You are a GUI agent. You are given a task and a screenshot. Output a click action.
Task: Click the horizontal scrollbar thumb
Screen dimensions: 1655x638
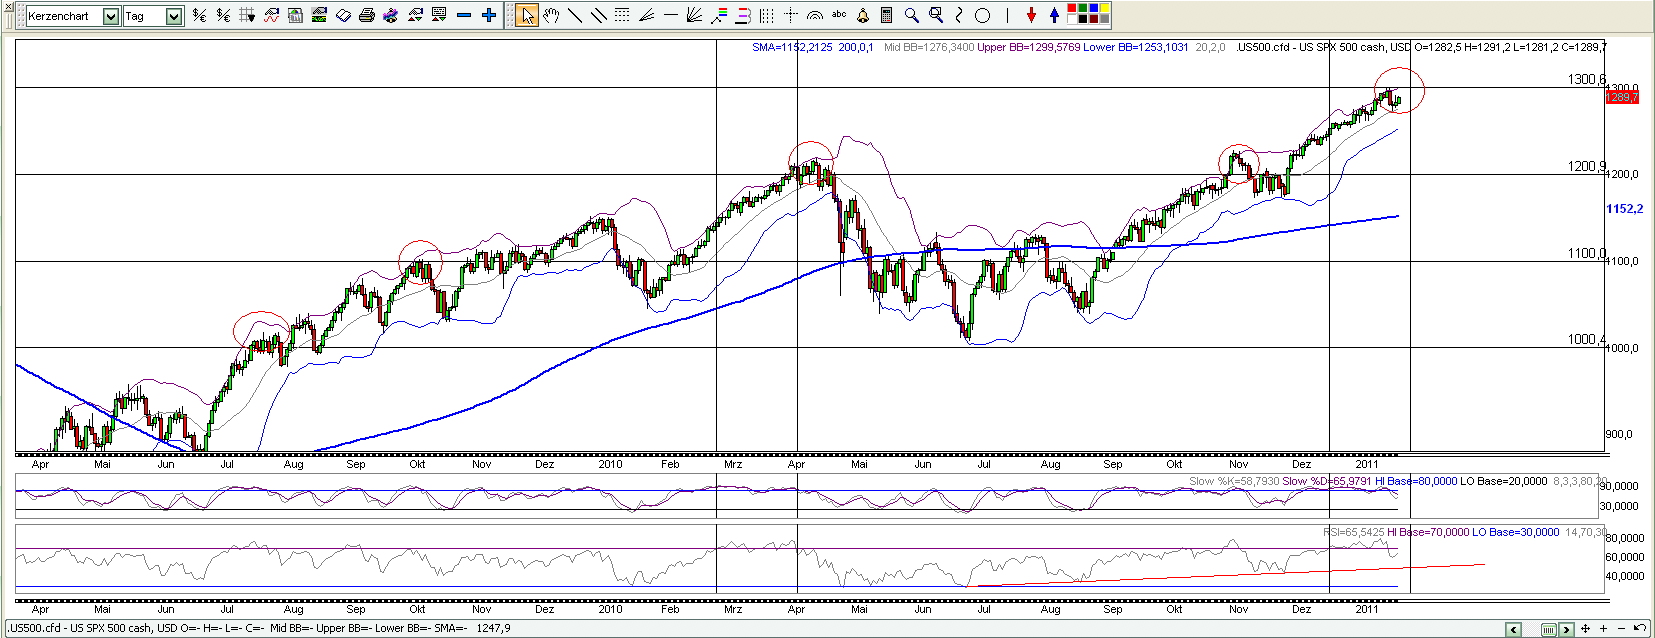[x=1549, y=629]
